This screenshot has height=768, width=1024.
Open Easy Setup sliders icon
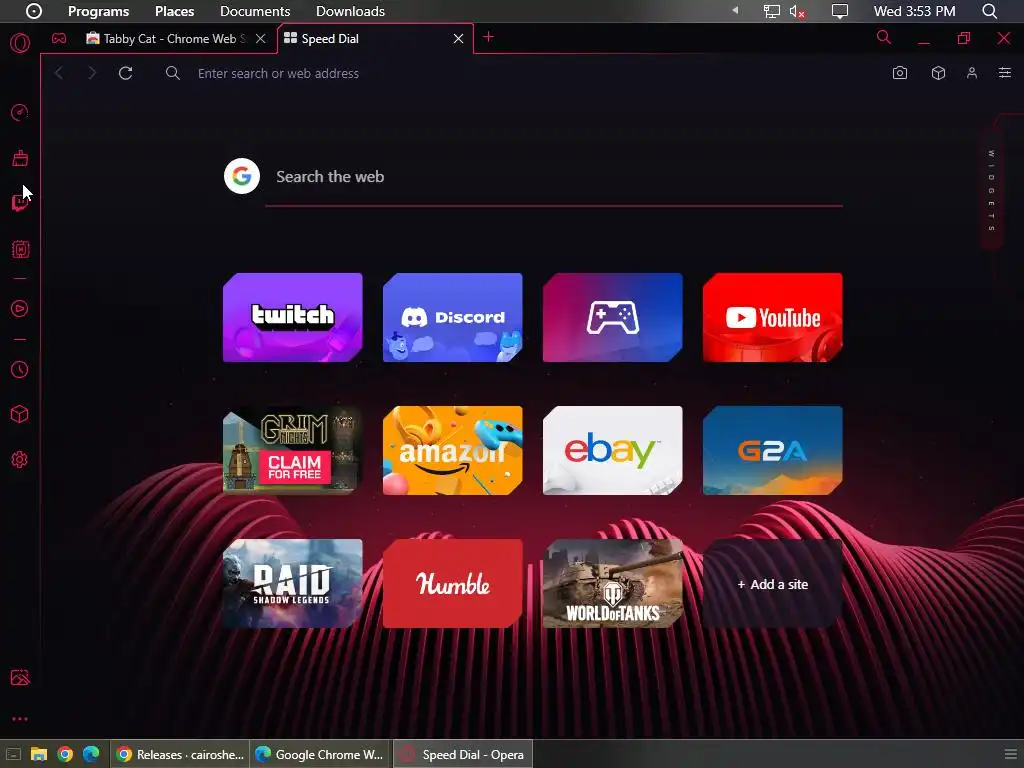pyautogui.click(x=1005, y=73)
